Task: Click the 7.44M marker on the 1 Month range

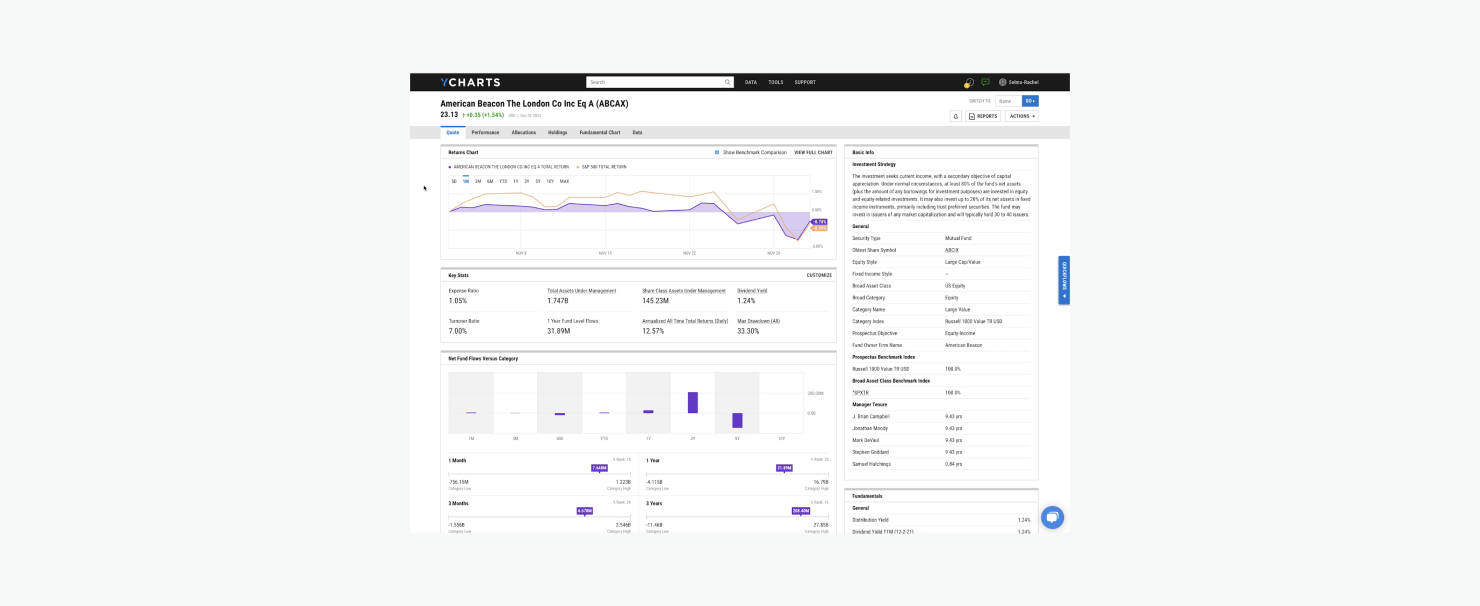Action: pos(601,467)
